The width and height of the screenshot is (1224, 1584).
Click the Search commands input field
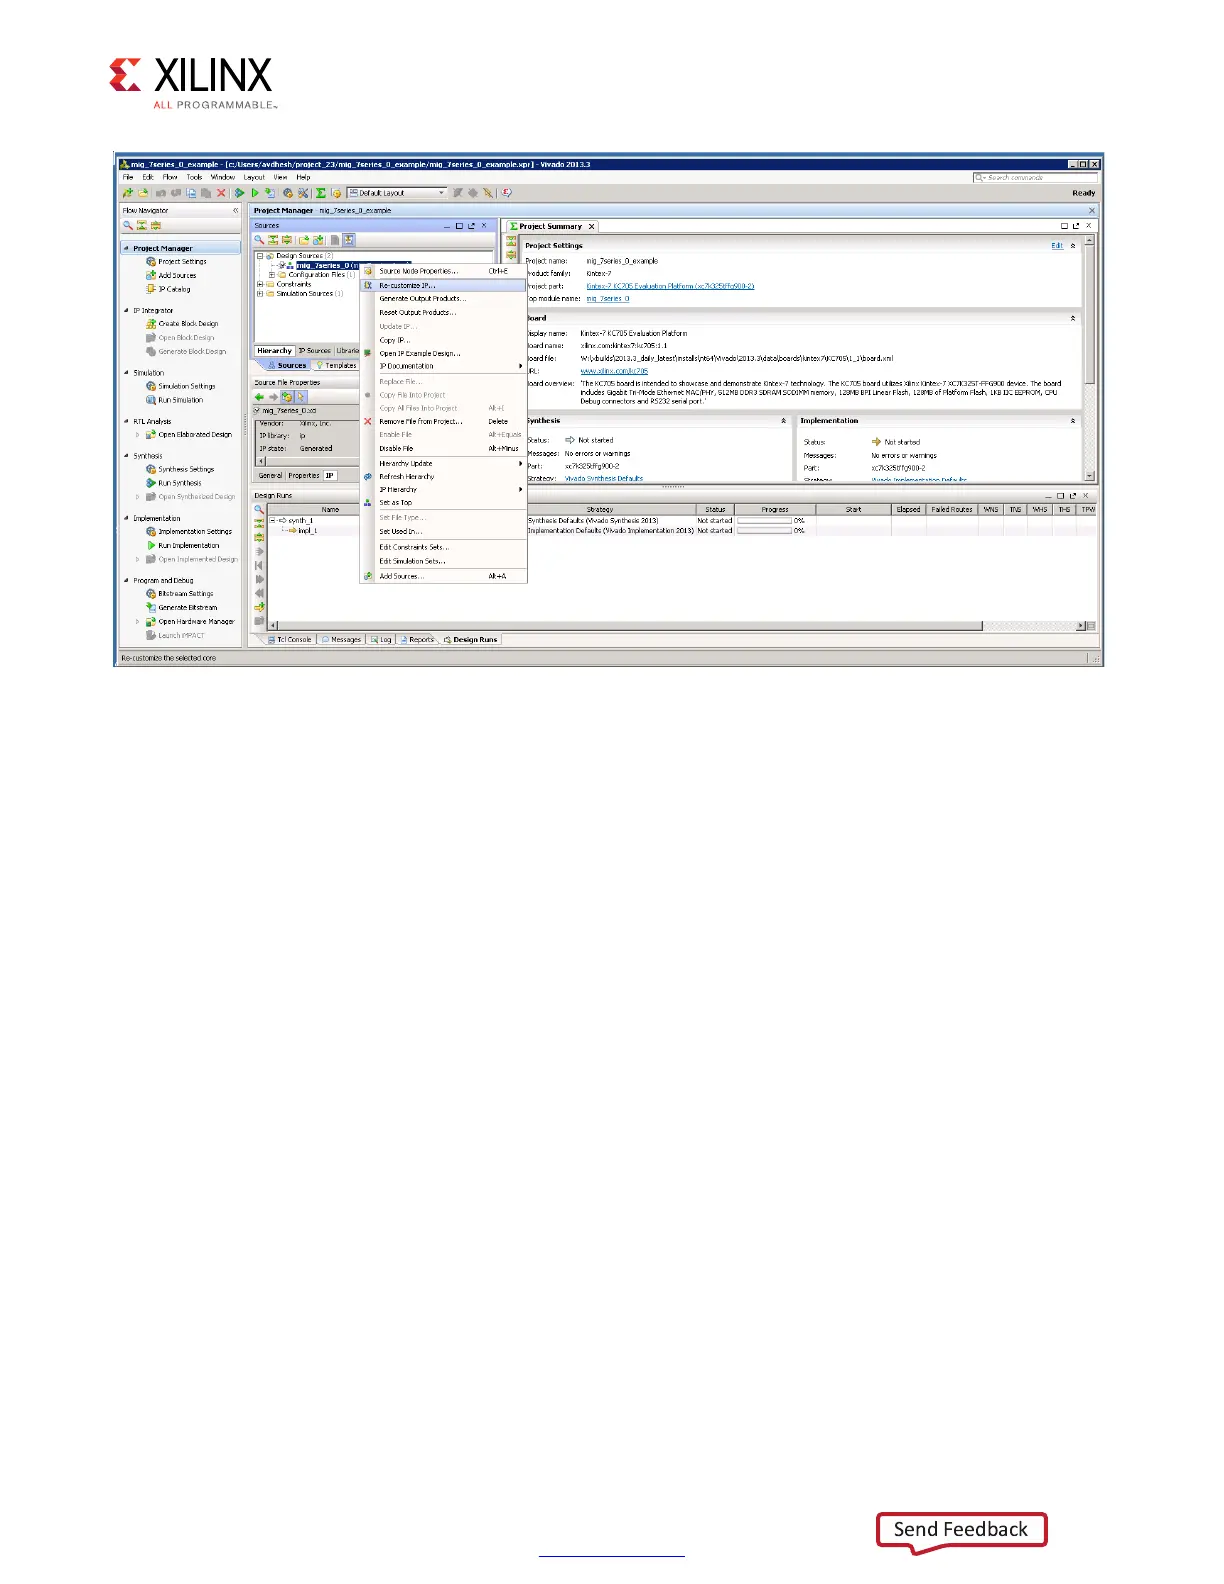[1034, 177]
